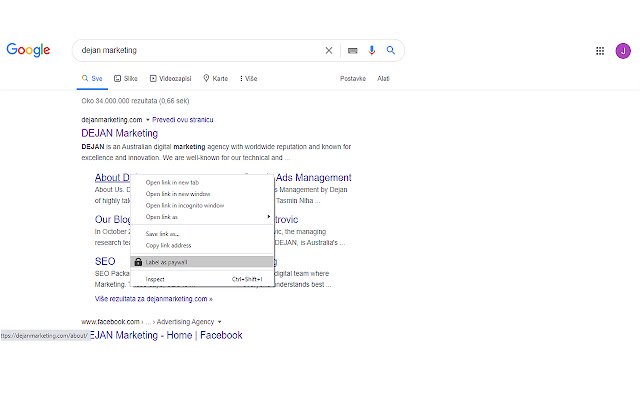Click the www.facebook.com breadcrumb text
The width and height of the screenshot is (640, 400).
click(x=110, y=322)
